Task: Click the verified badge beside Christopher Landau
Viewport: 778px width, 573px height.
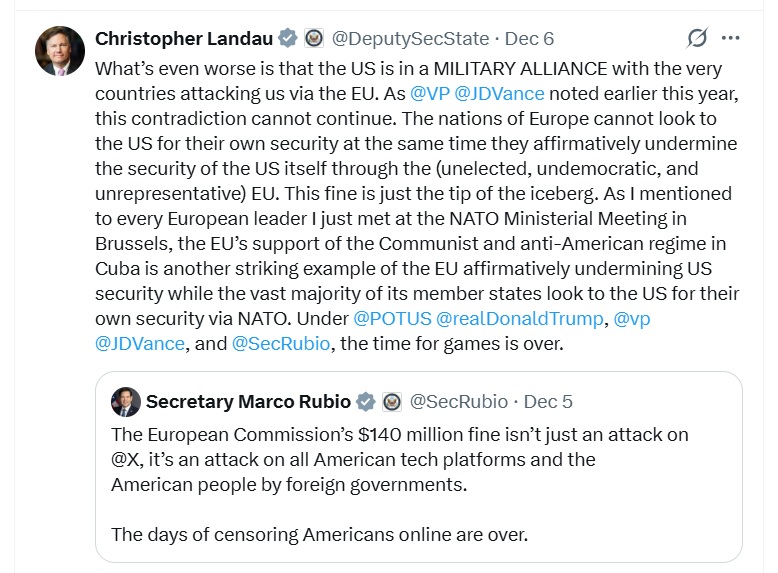Action: [x=287, y=39]
